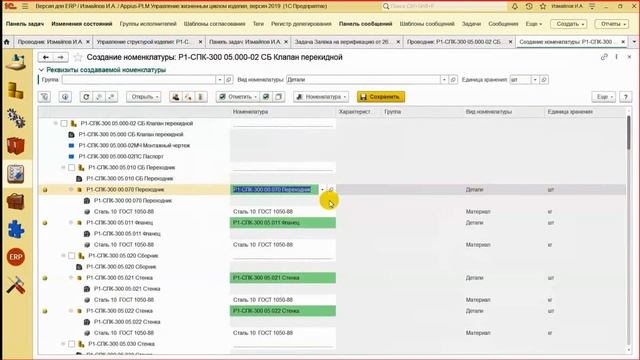Viewport: 640px width, 360px height.
Task: Check Р1-СПК-300 05.000-02 СБ Клапан перекидной checkbox
Action: pos(64,123)
